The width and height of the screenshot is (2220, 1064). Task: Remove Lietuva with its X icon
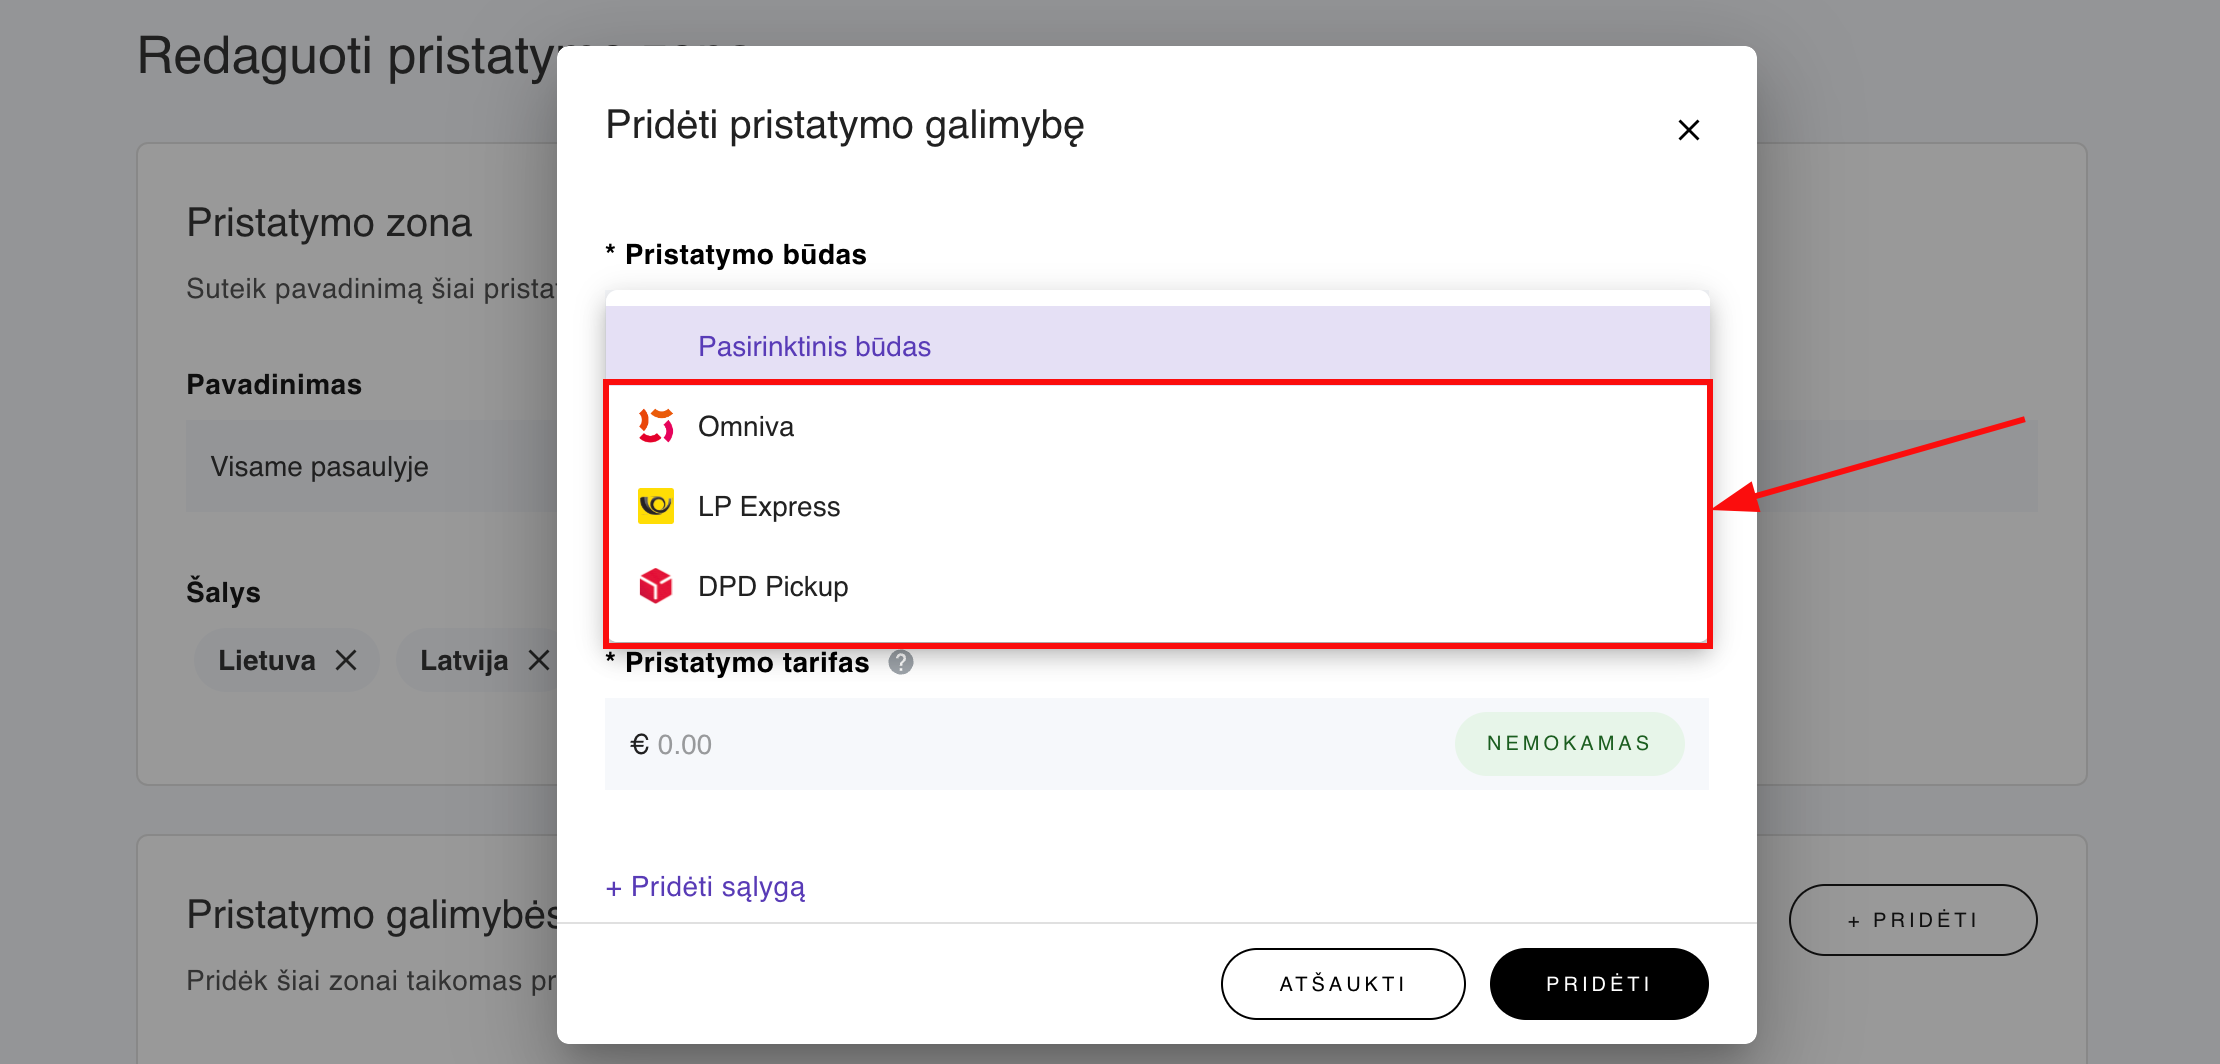pyautogui.click(x=346, y=659)
